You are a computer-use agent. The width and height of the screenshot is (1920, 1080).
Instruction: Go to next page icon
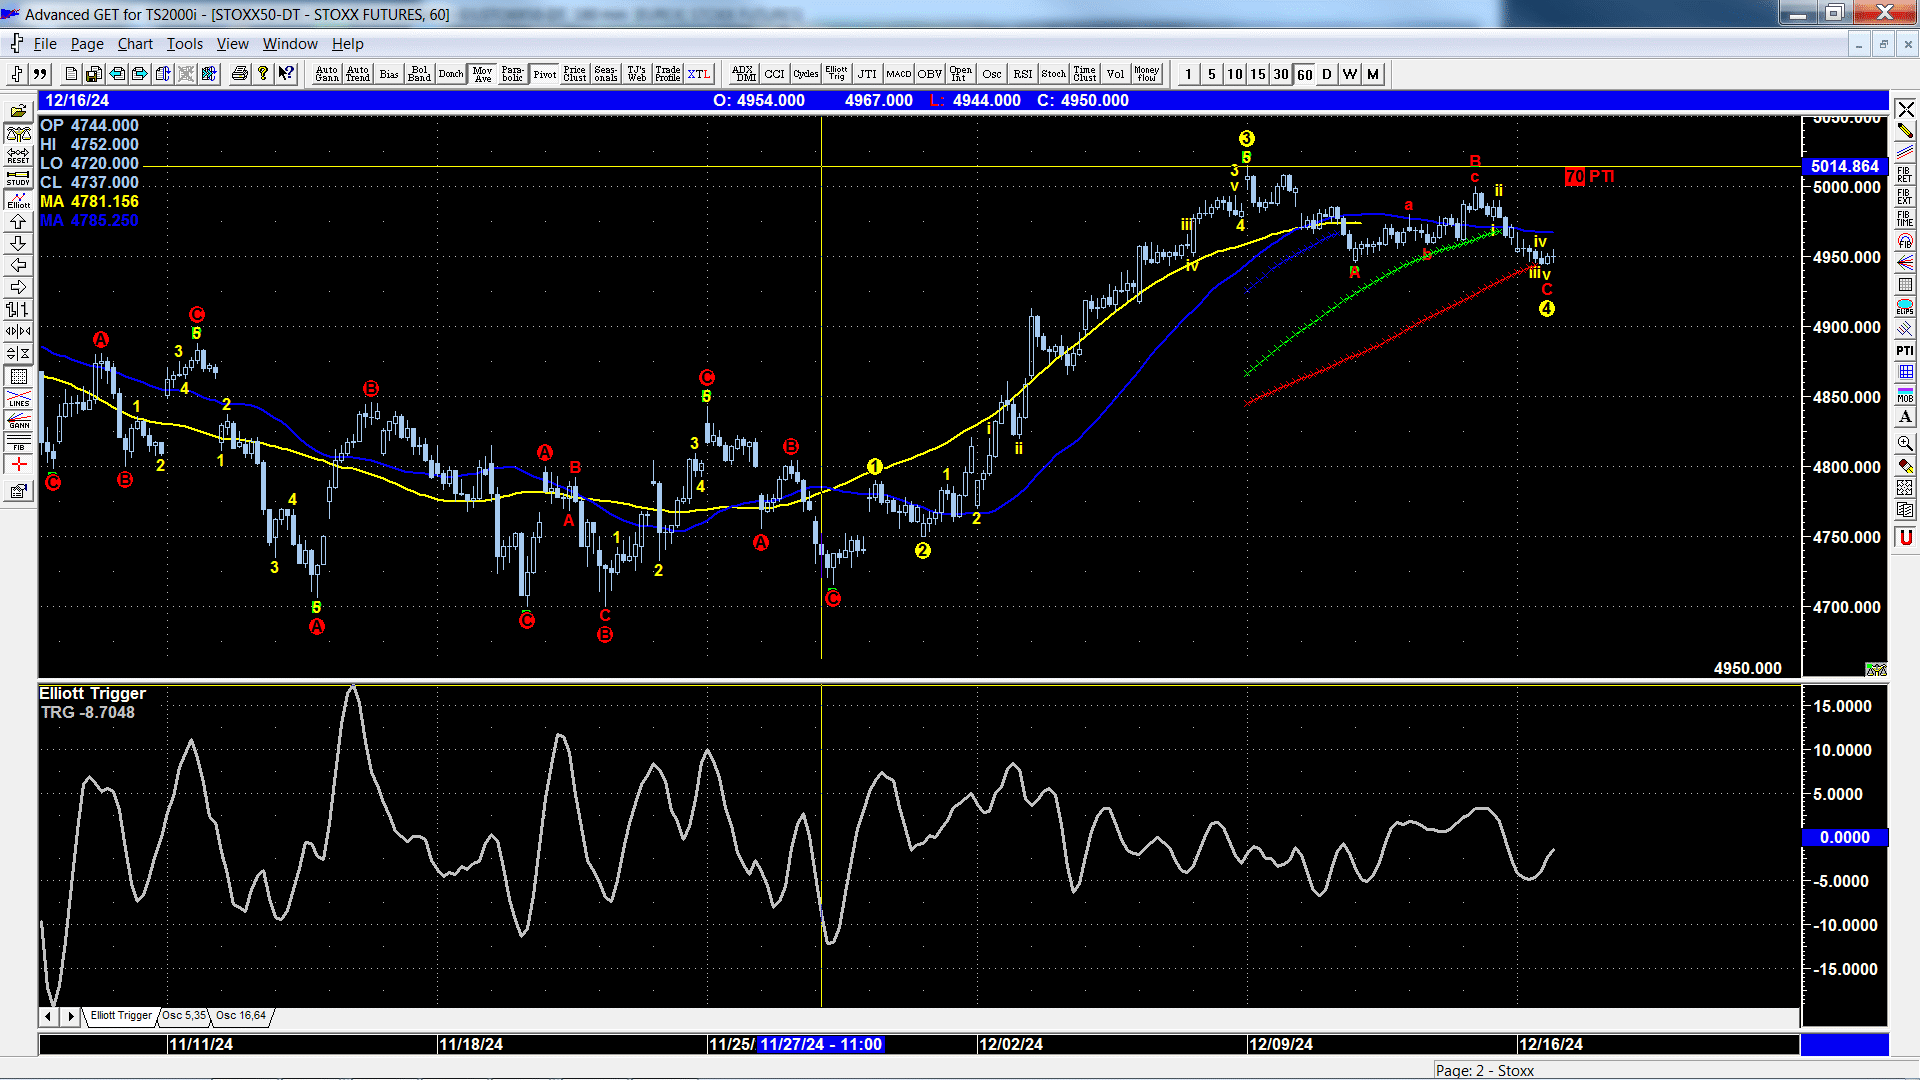(x=140, y=74)
